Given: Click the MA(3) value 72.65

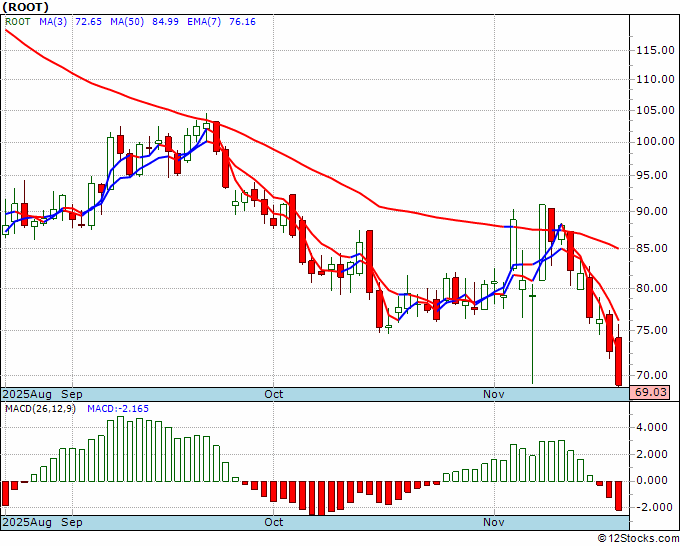Looking at the screenshot, I should tap(88, 22).
